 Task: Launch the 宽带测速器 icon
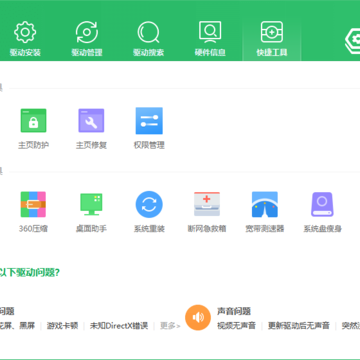(x=265, y=204)
